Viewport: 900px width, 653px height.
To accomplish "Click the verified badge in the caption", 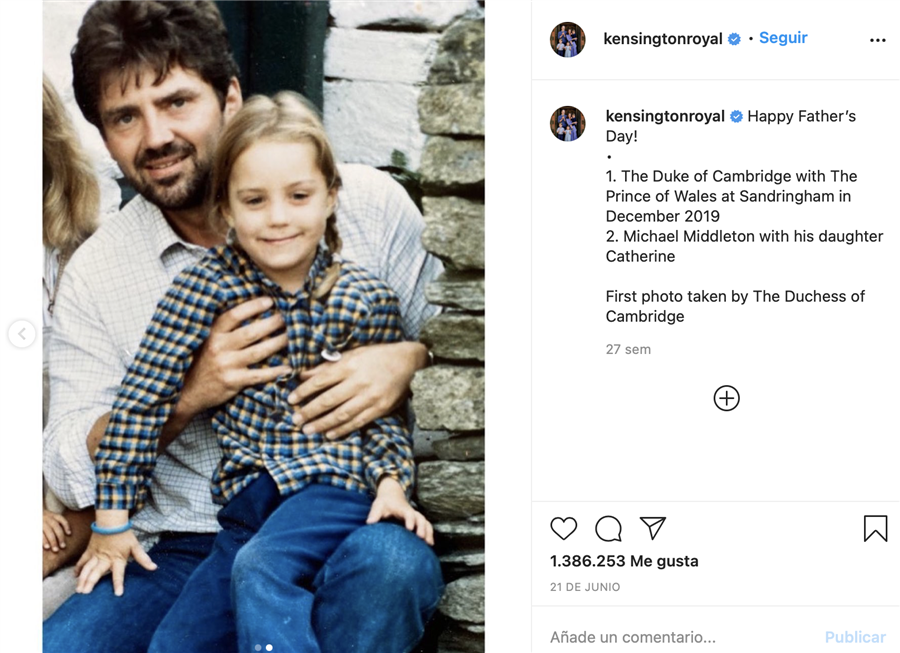I will click(737, 117).
